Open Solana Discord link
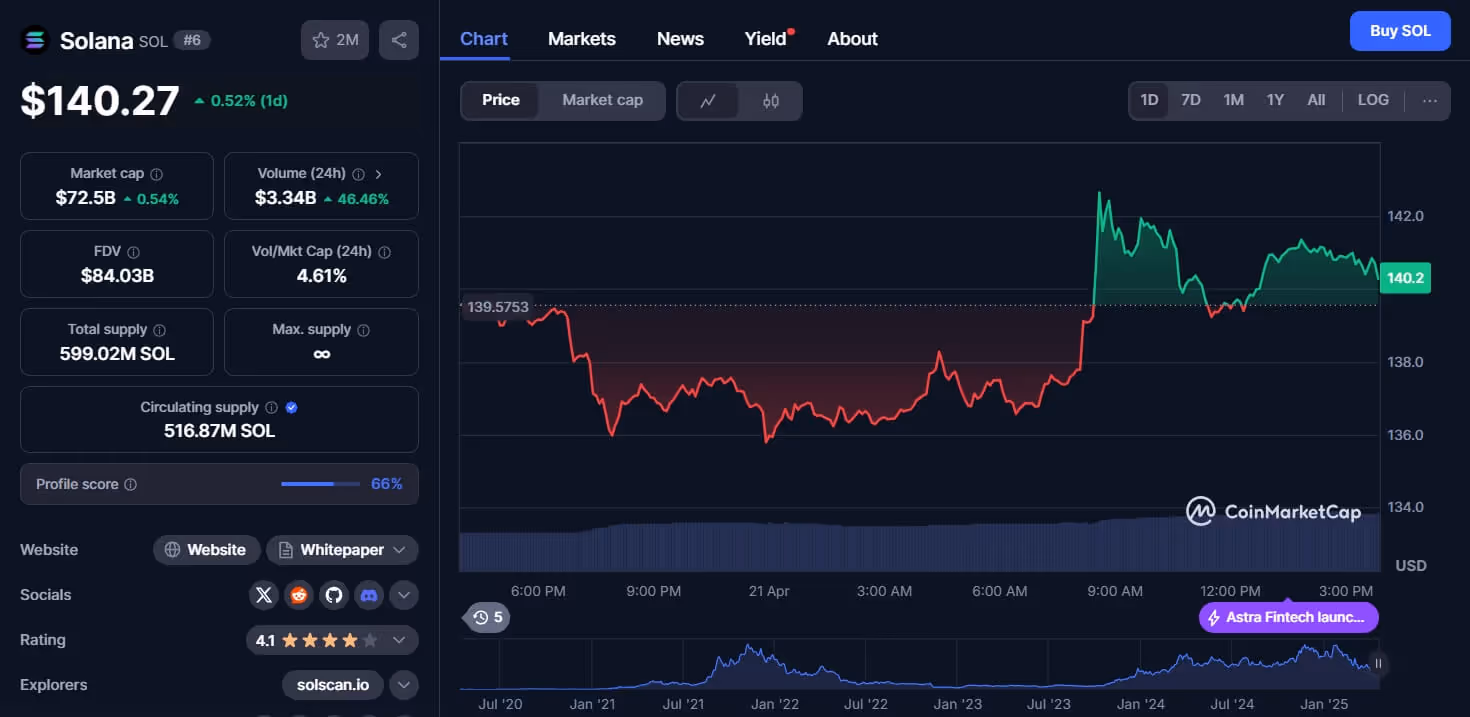This screenshot has height=717, width=1470. point(368,595)
